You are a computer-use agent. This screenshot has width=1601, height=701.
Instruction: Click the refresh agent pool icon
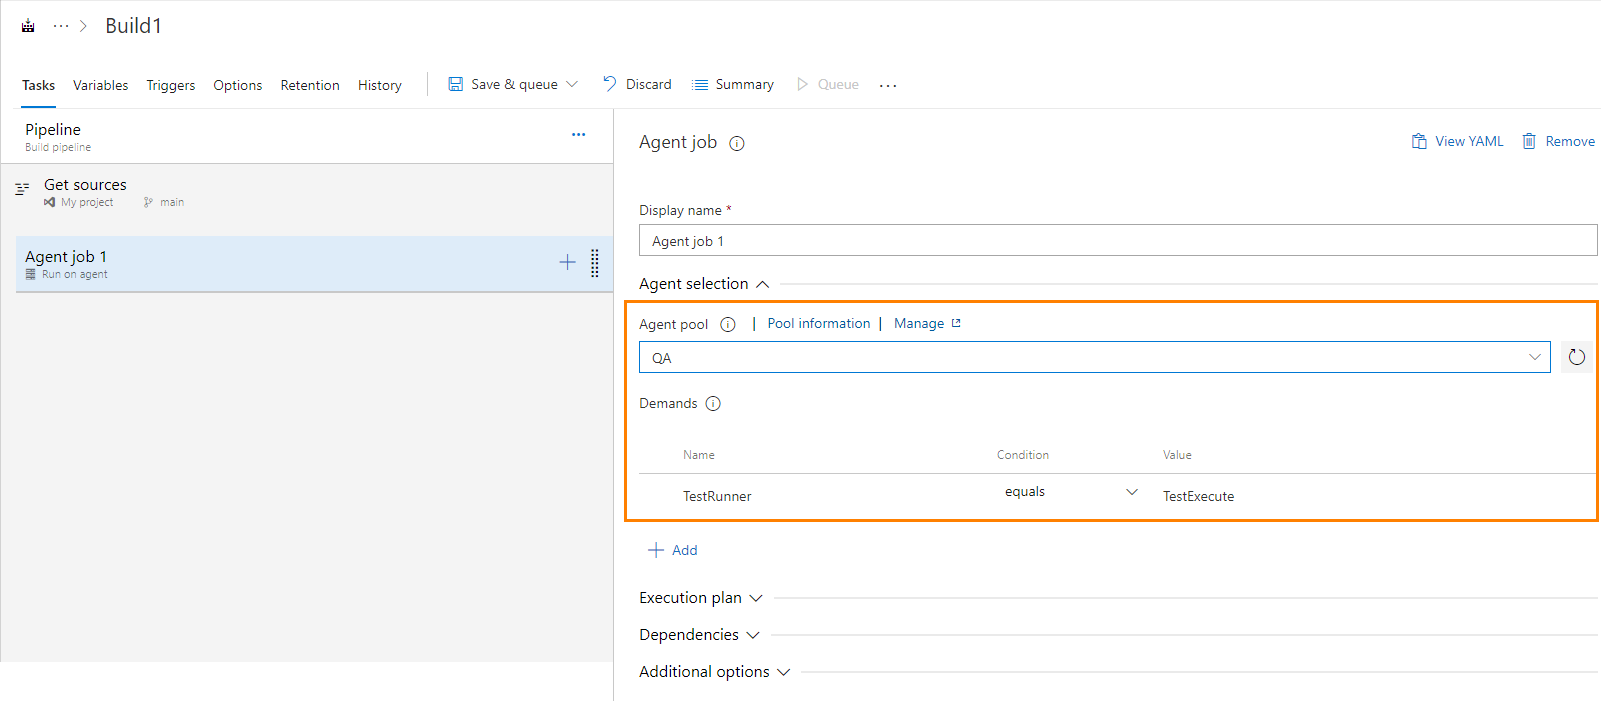1576,357
